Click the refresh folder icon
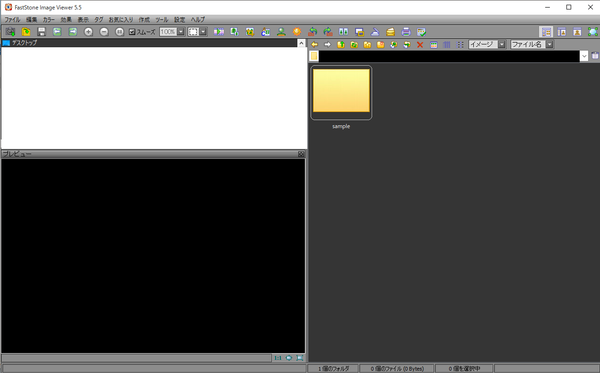The width and height of the screenshot is (600, 373). [x=354, y=45]
